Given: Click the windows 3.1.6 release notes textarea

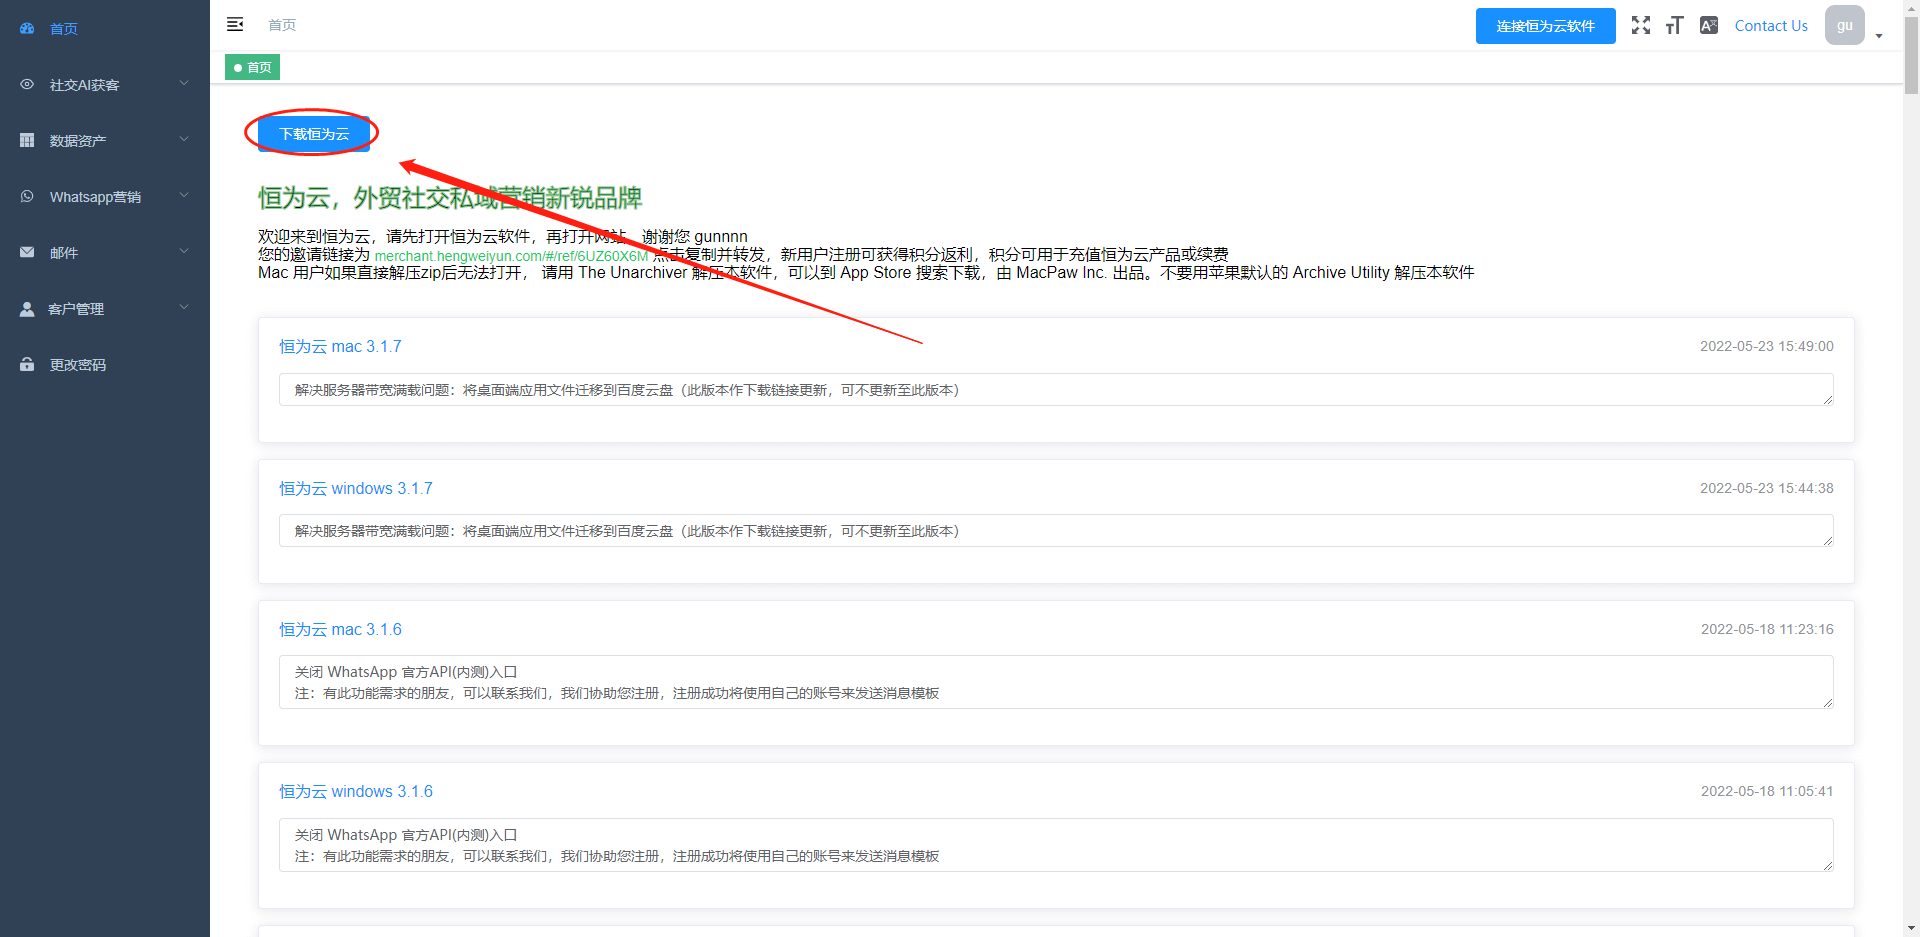Looking at the screenshot, I should [1056, 845].
